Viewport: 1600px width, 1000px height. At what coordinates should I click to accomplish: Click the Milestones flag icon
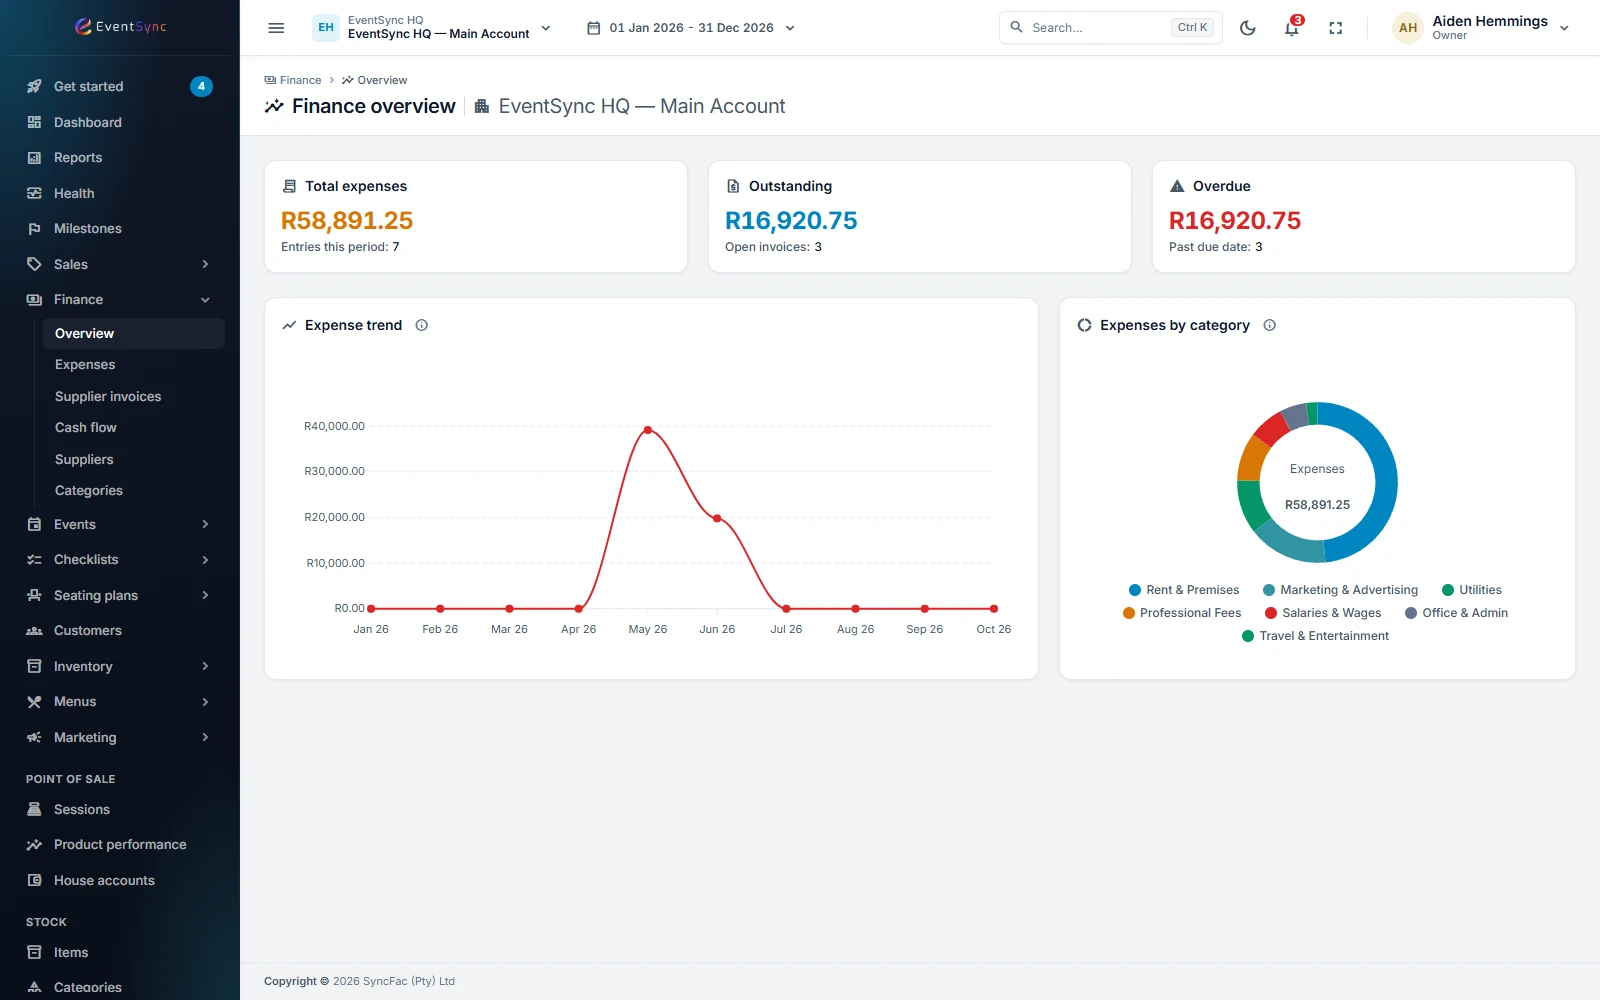34,228
